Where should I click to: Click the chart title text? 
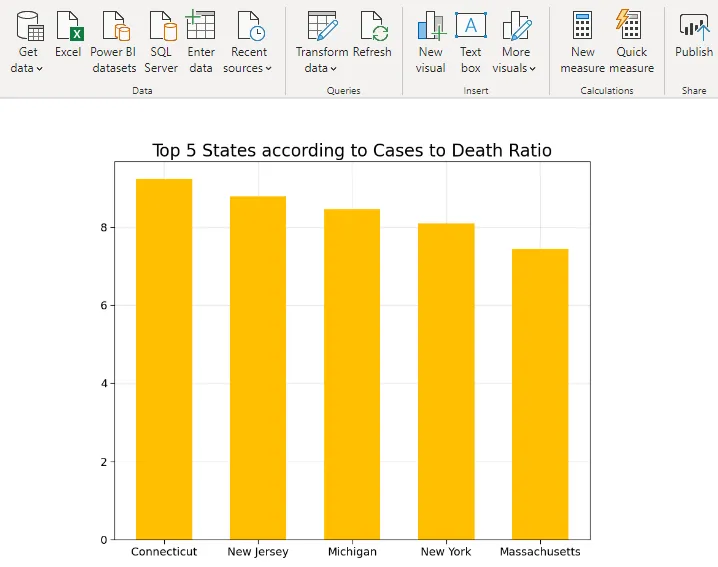pos(352,150)
